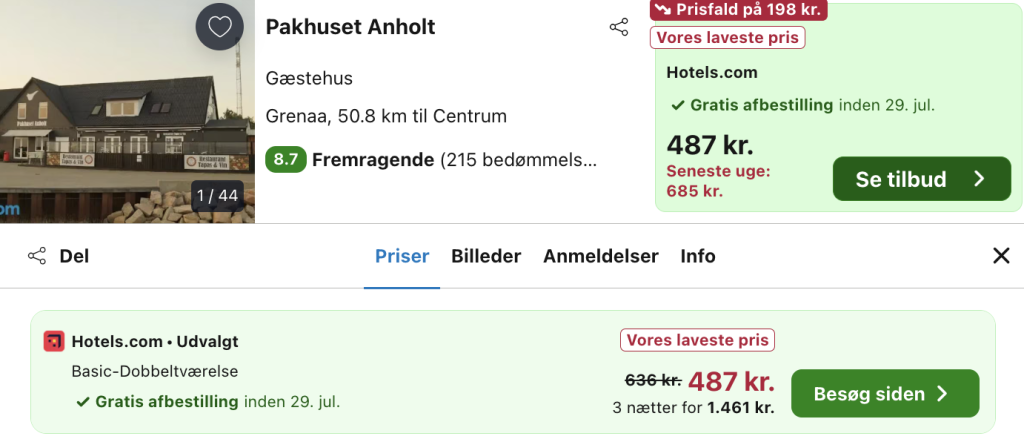Viewport: 1024px width, 439px height.
Task: Open the Pakhuset Anholt hotel title
Action: click(x=350, y=27)
